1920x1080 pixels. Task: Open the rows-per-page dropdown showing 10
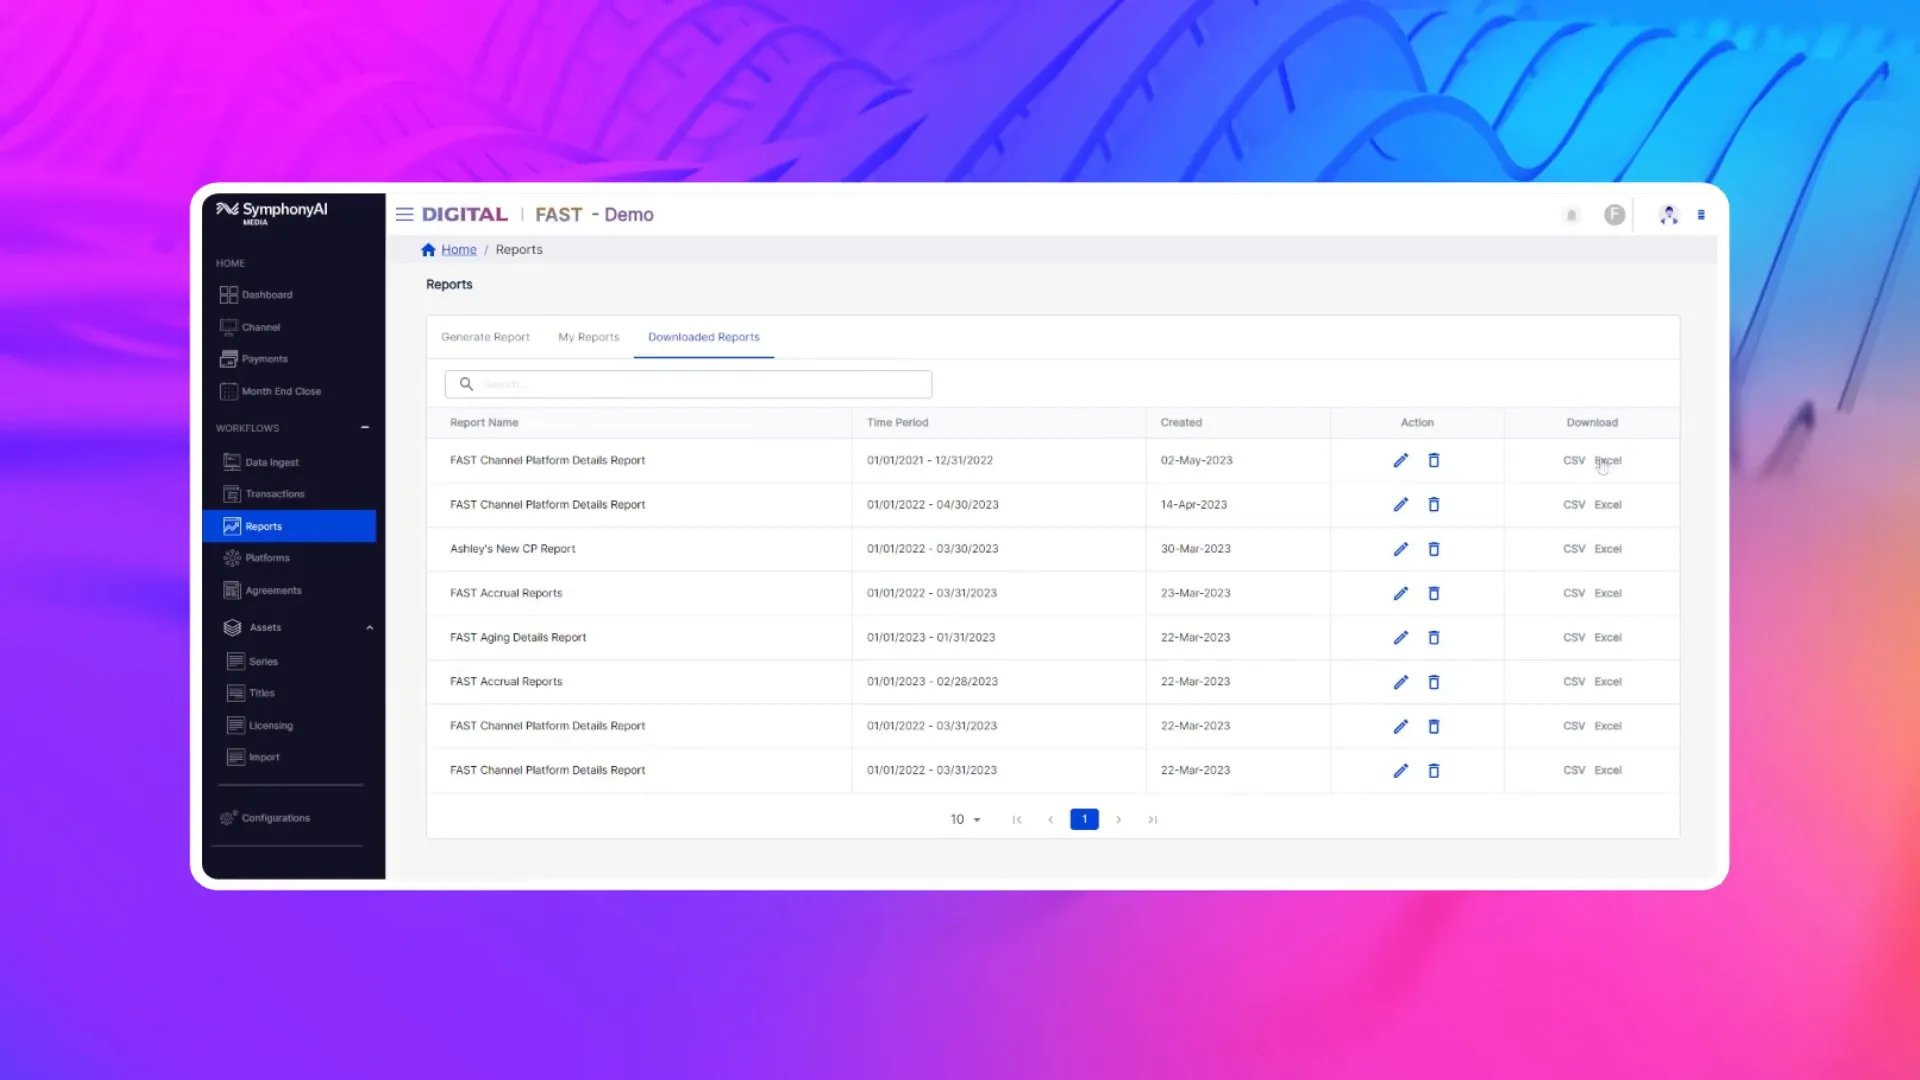[x=965, y=819]
